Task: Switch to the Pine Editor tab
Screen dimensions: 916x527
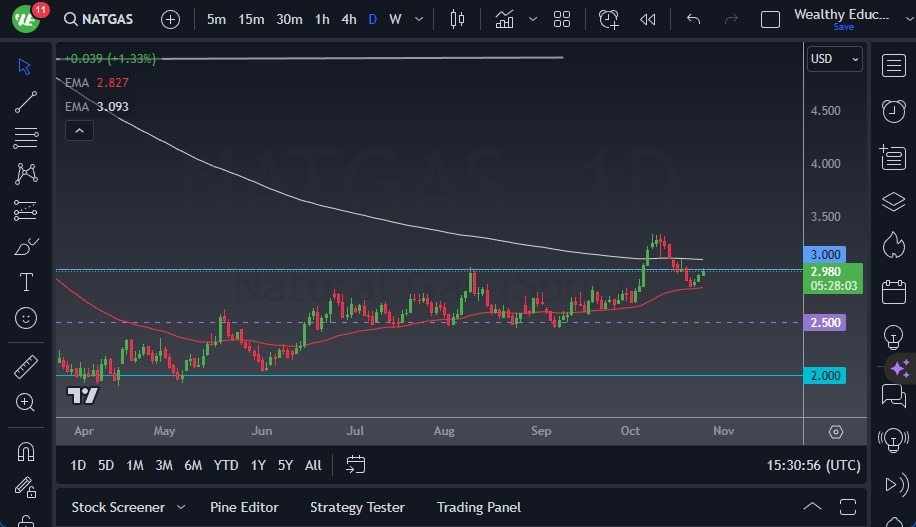Action: click(244, 507)
